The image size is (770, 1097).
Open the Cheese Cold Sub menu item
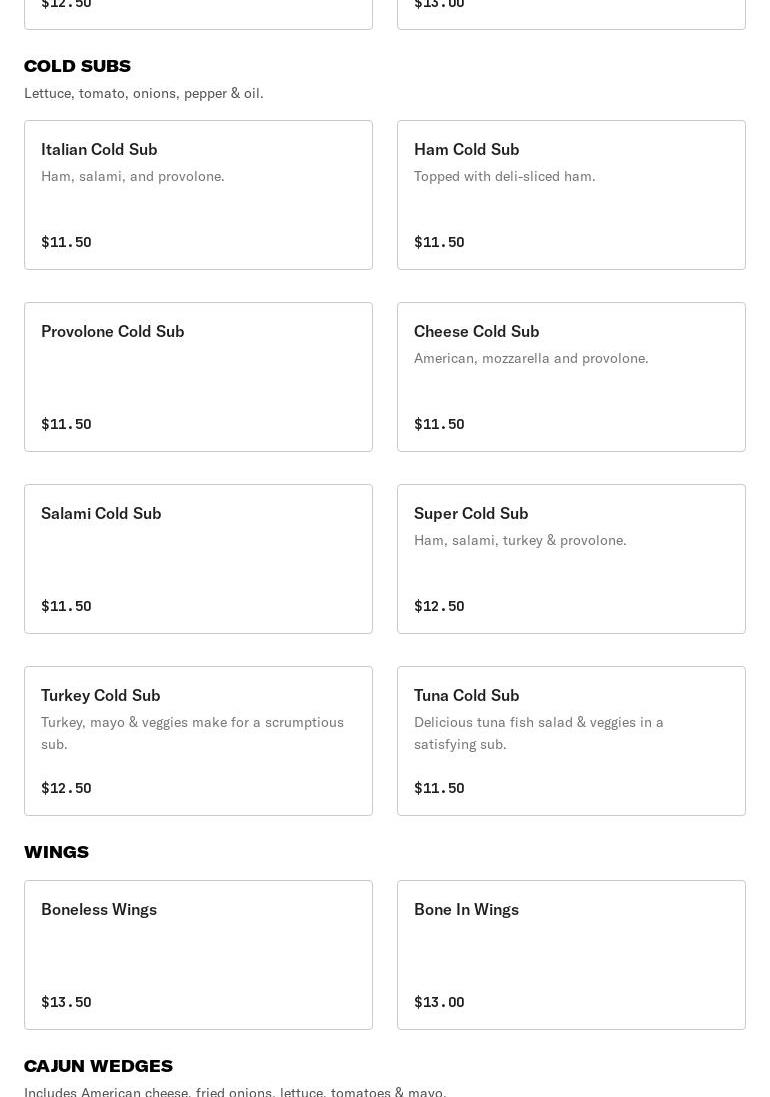coord(571,377)
